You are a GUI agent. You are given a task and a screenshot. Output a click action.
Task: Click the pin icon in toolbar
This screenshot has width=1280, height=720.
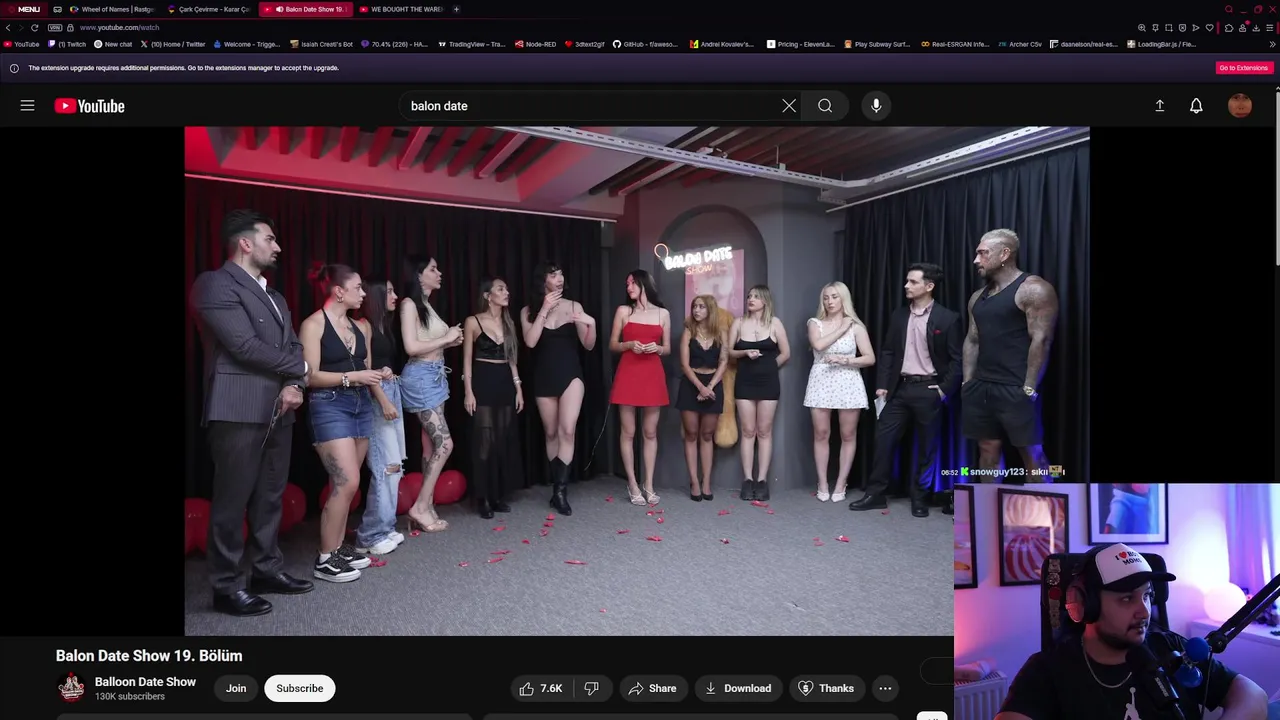1155,27
